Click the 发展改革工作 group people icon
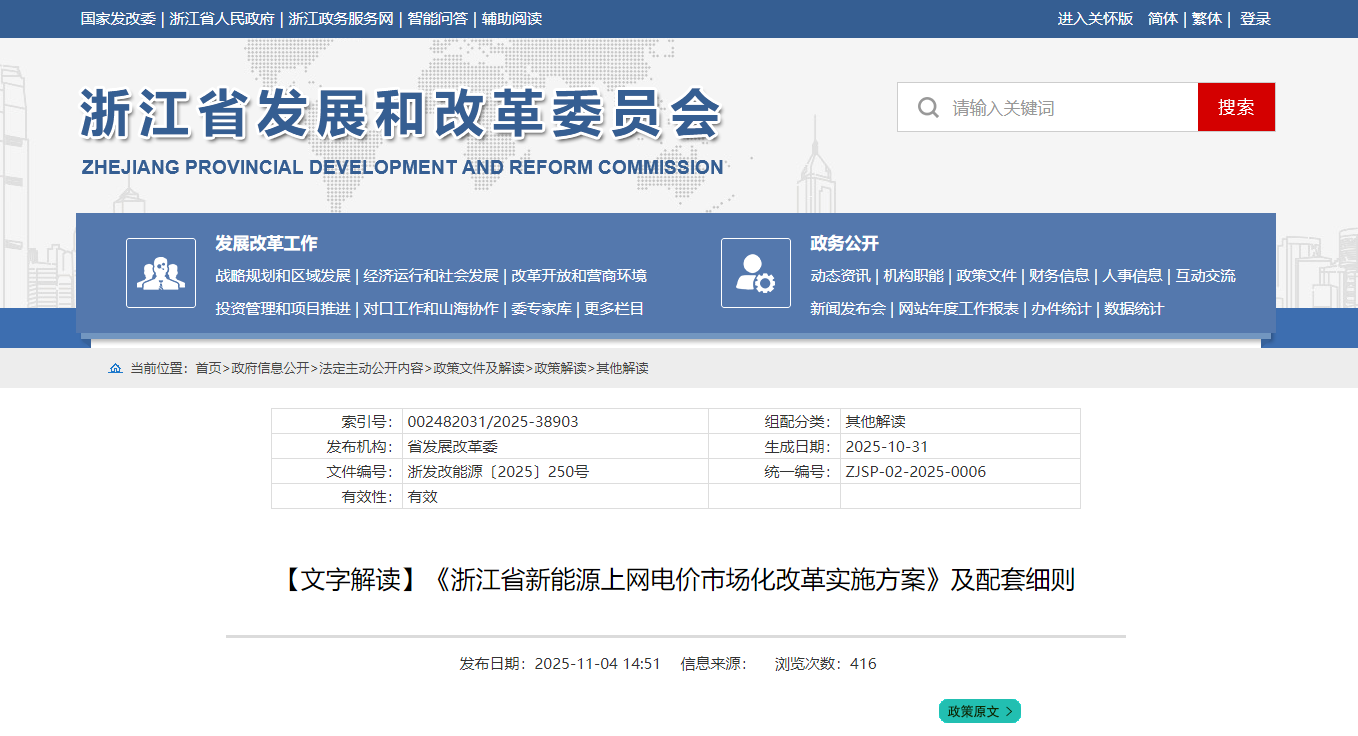The height and width of the screenshot is (736, 1358). click(x=161, y=273)
